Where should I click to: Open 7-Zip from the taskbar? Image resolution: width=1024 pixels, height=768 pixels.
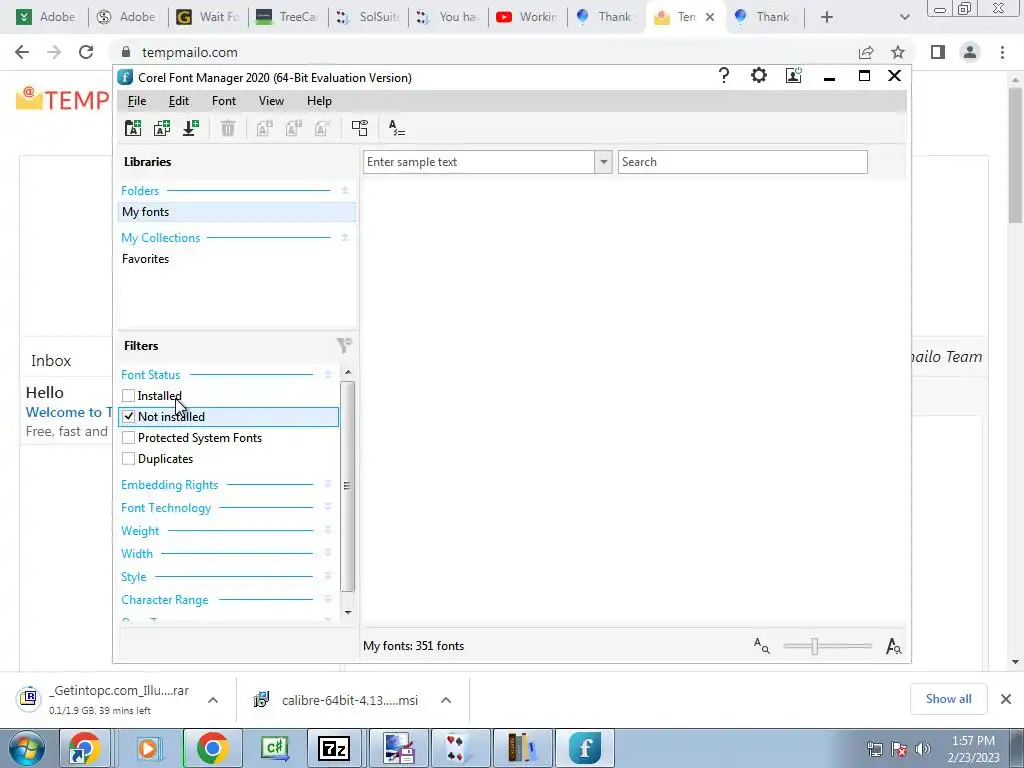[x=334, y=748]
